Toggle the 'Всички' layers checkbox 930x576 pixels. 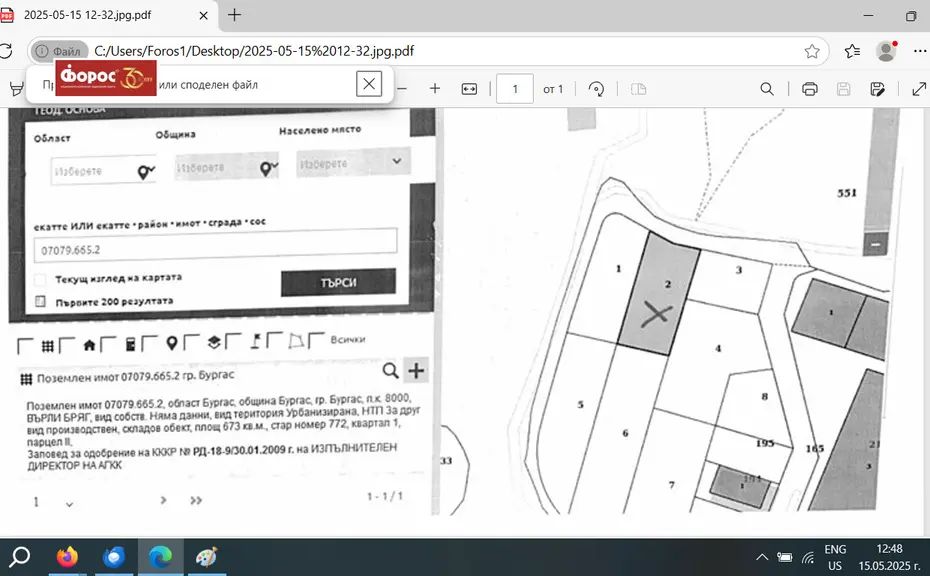point(316,342)
